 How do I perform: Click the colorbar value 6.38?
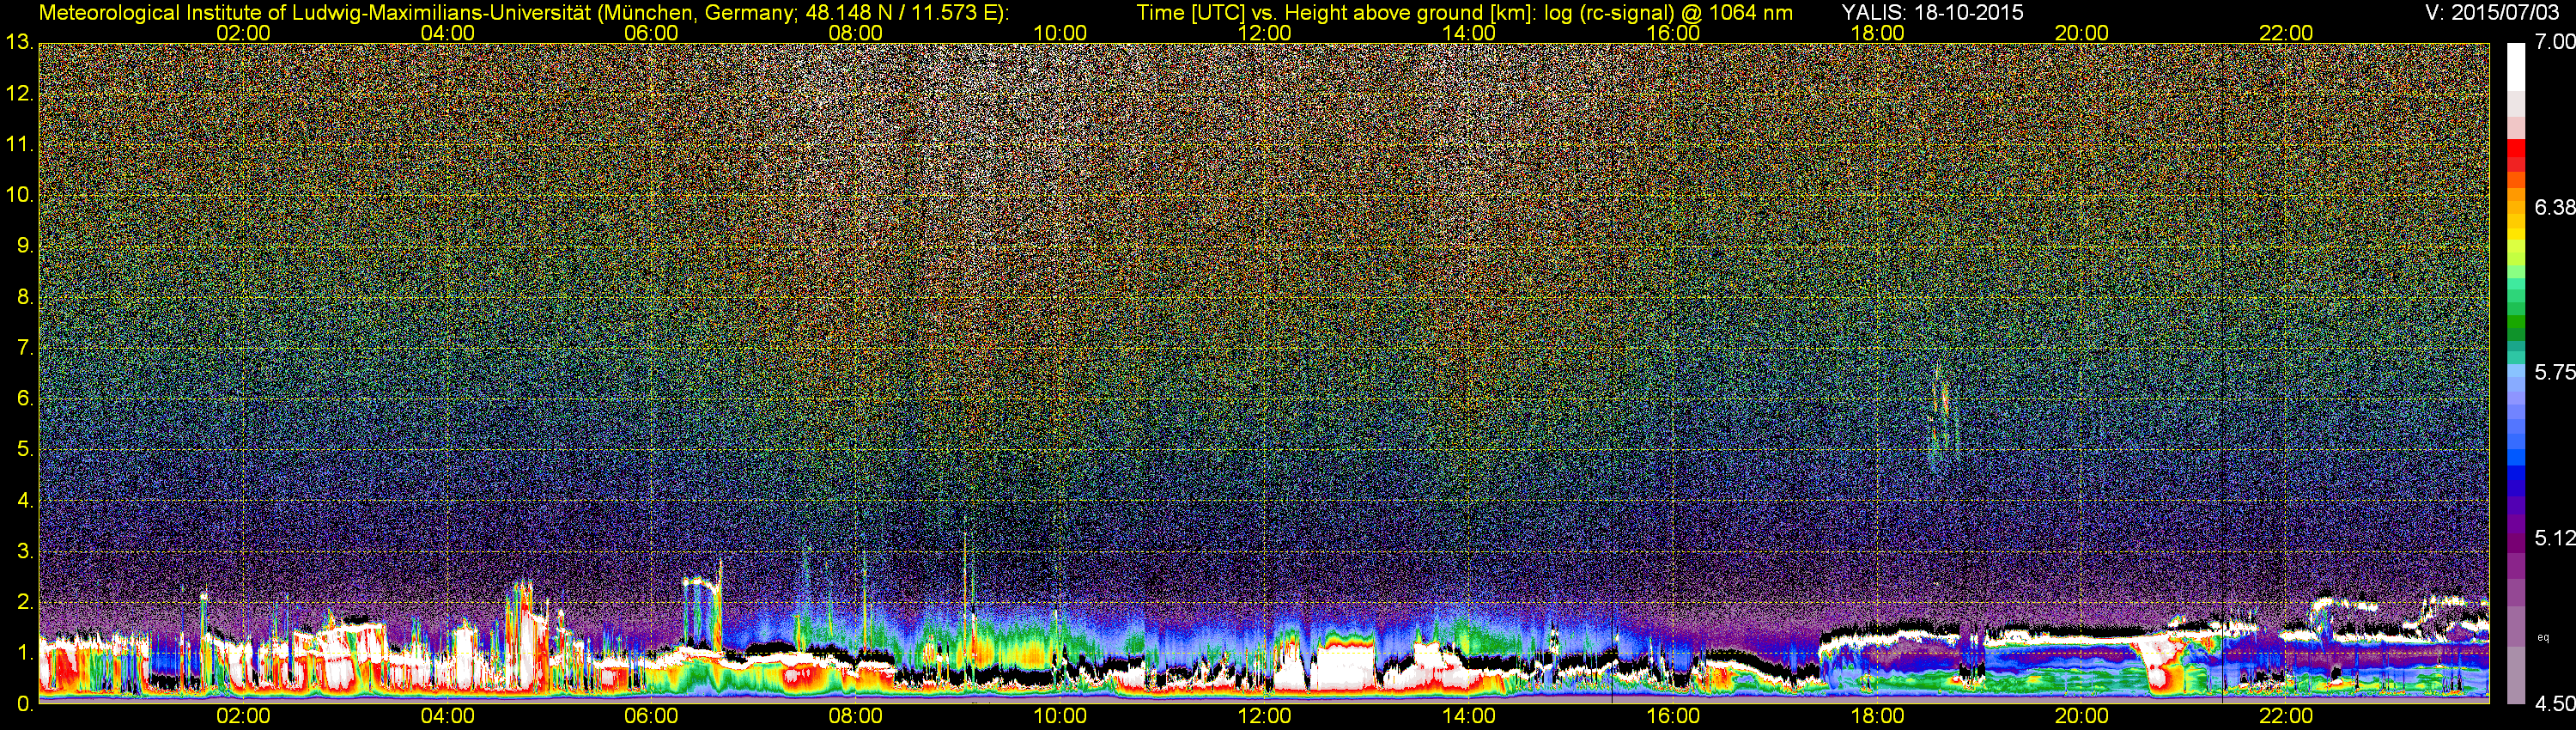2554,207
